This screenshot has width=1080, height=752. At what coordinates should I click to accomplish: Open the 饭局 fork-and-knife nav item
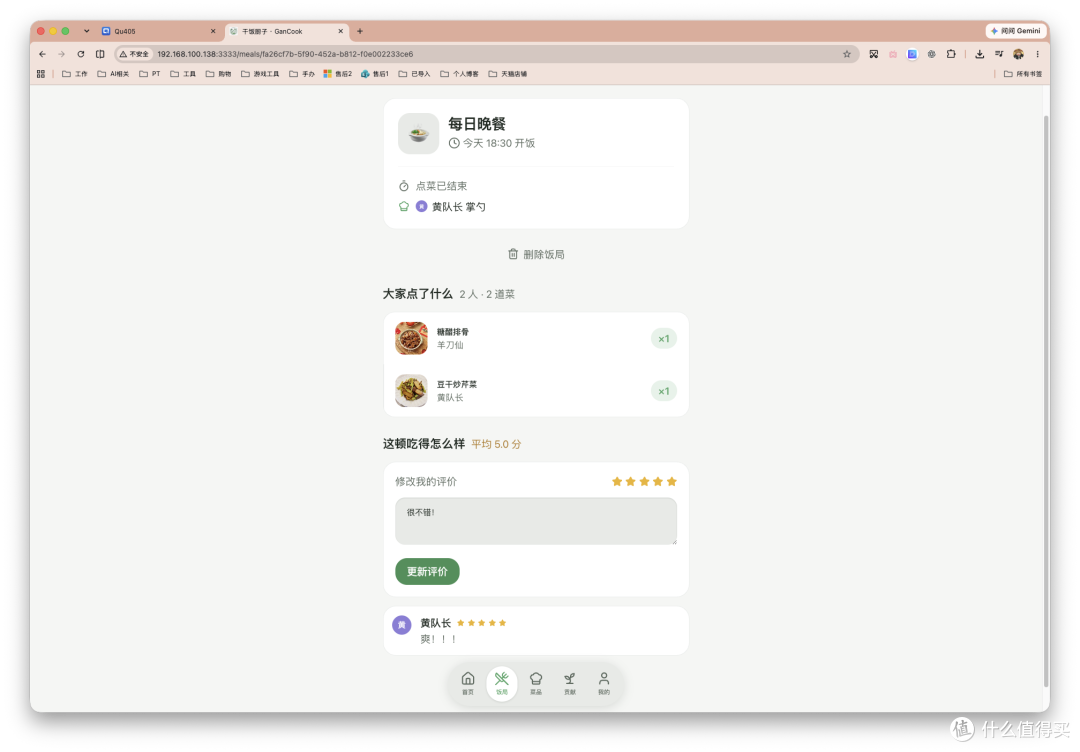[x=501, y=683]
